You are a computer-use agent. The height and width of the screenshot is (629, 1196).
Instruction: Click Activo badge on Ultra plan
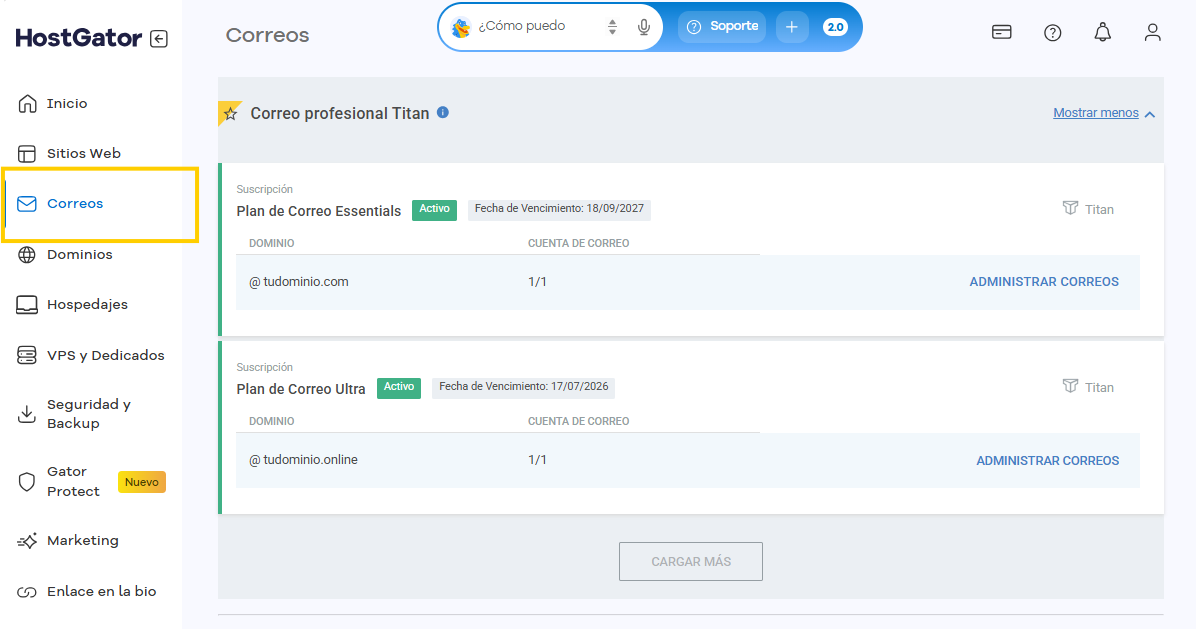[x=399, y=388]
